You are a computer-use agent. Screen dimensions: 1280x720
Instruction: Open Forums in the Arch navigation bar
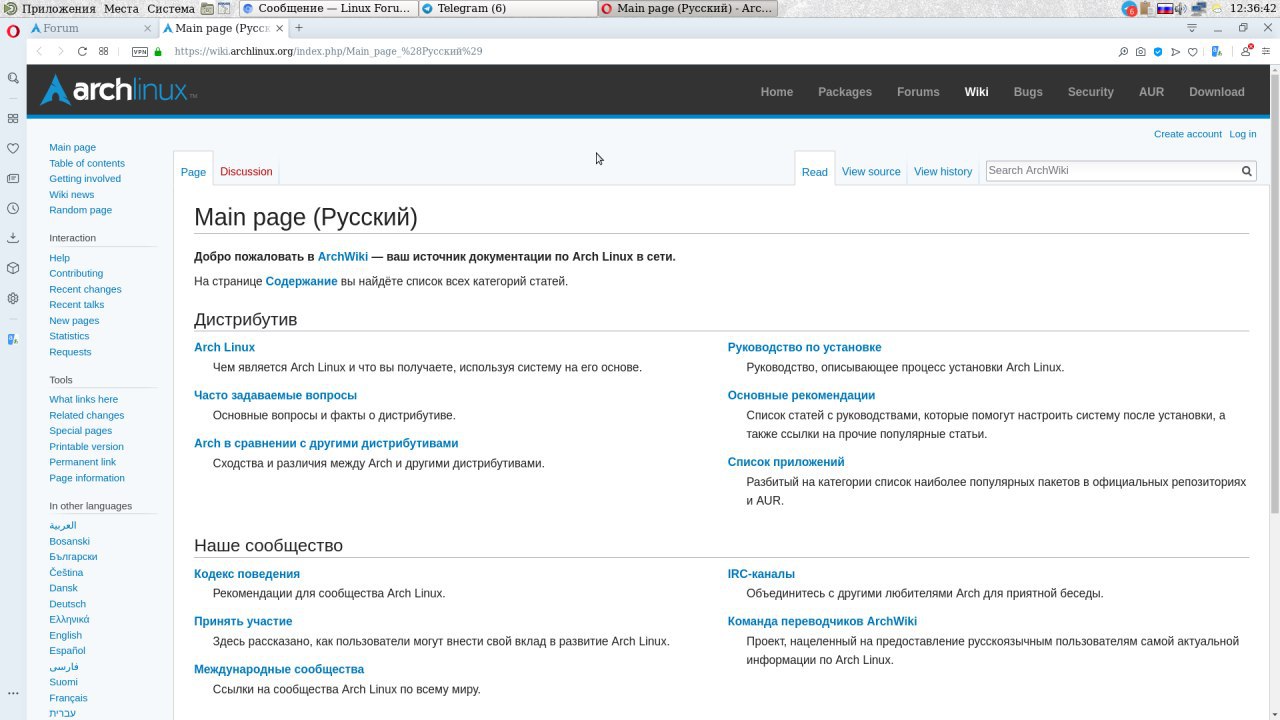(918, 92)
